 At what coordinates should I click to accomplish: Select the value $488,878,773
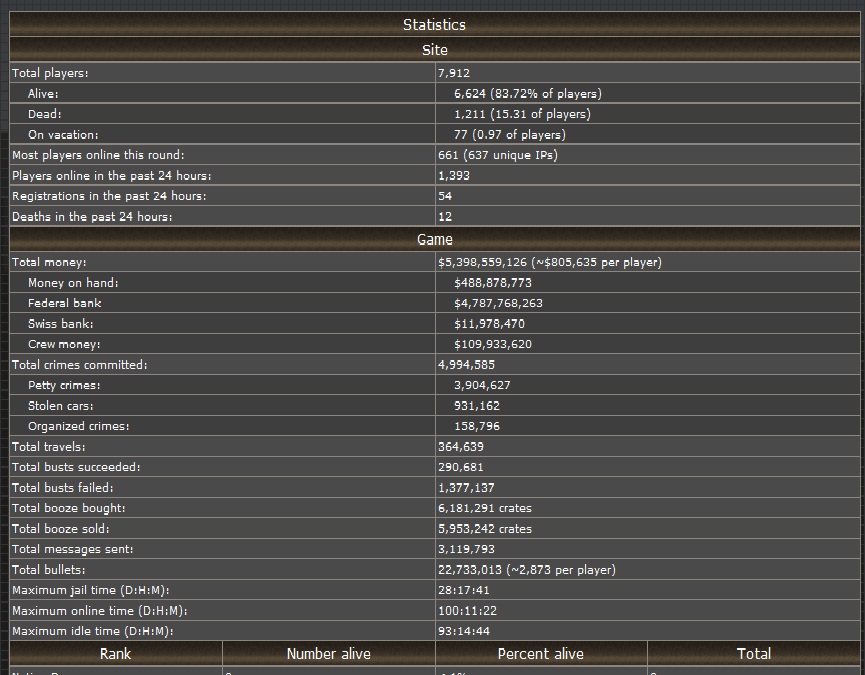point(493,283)
